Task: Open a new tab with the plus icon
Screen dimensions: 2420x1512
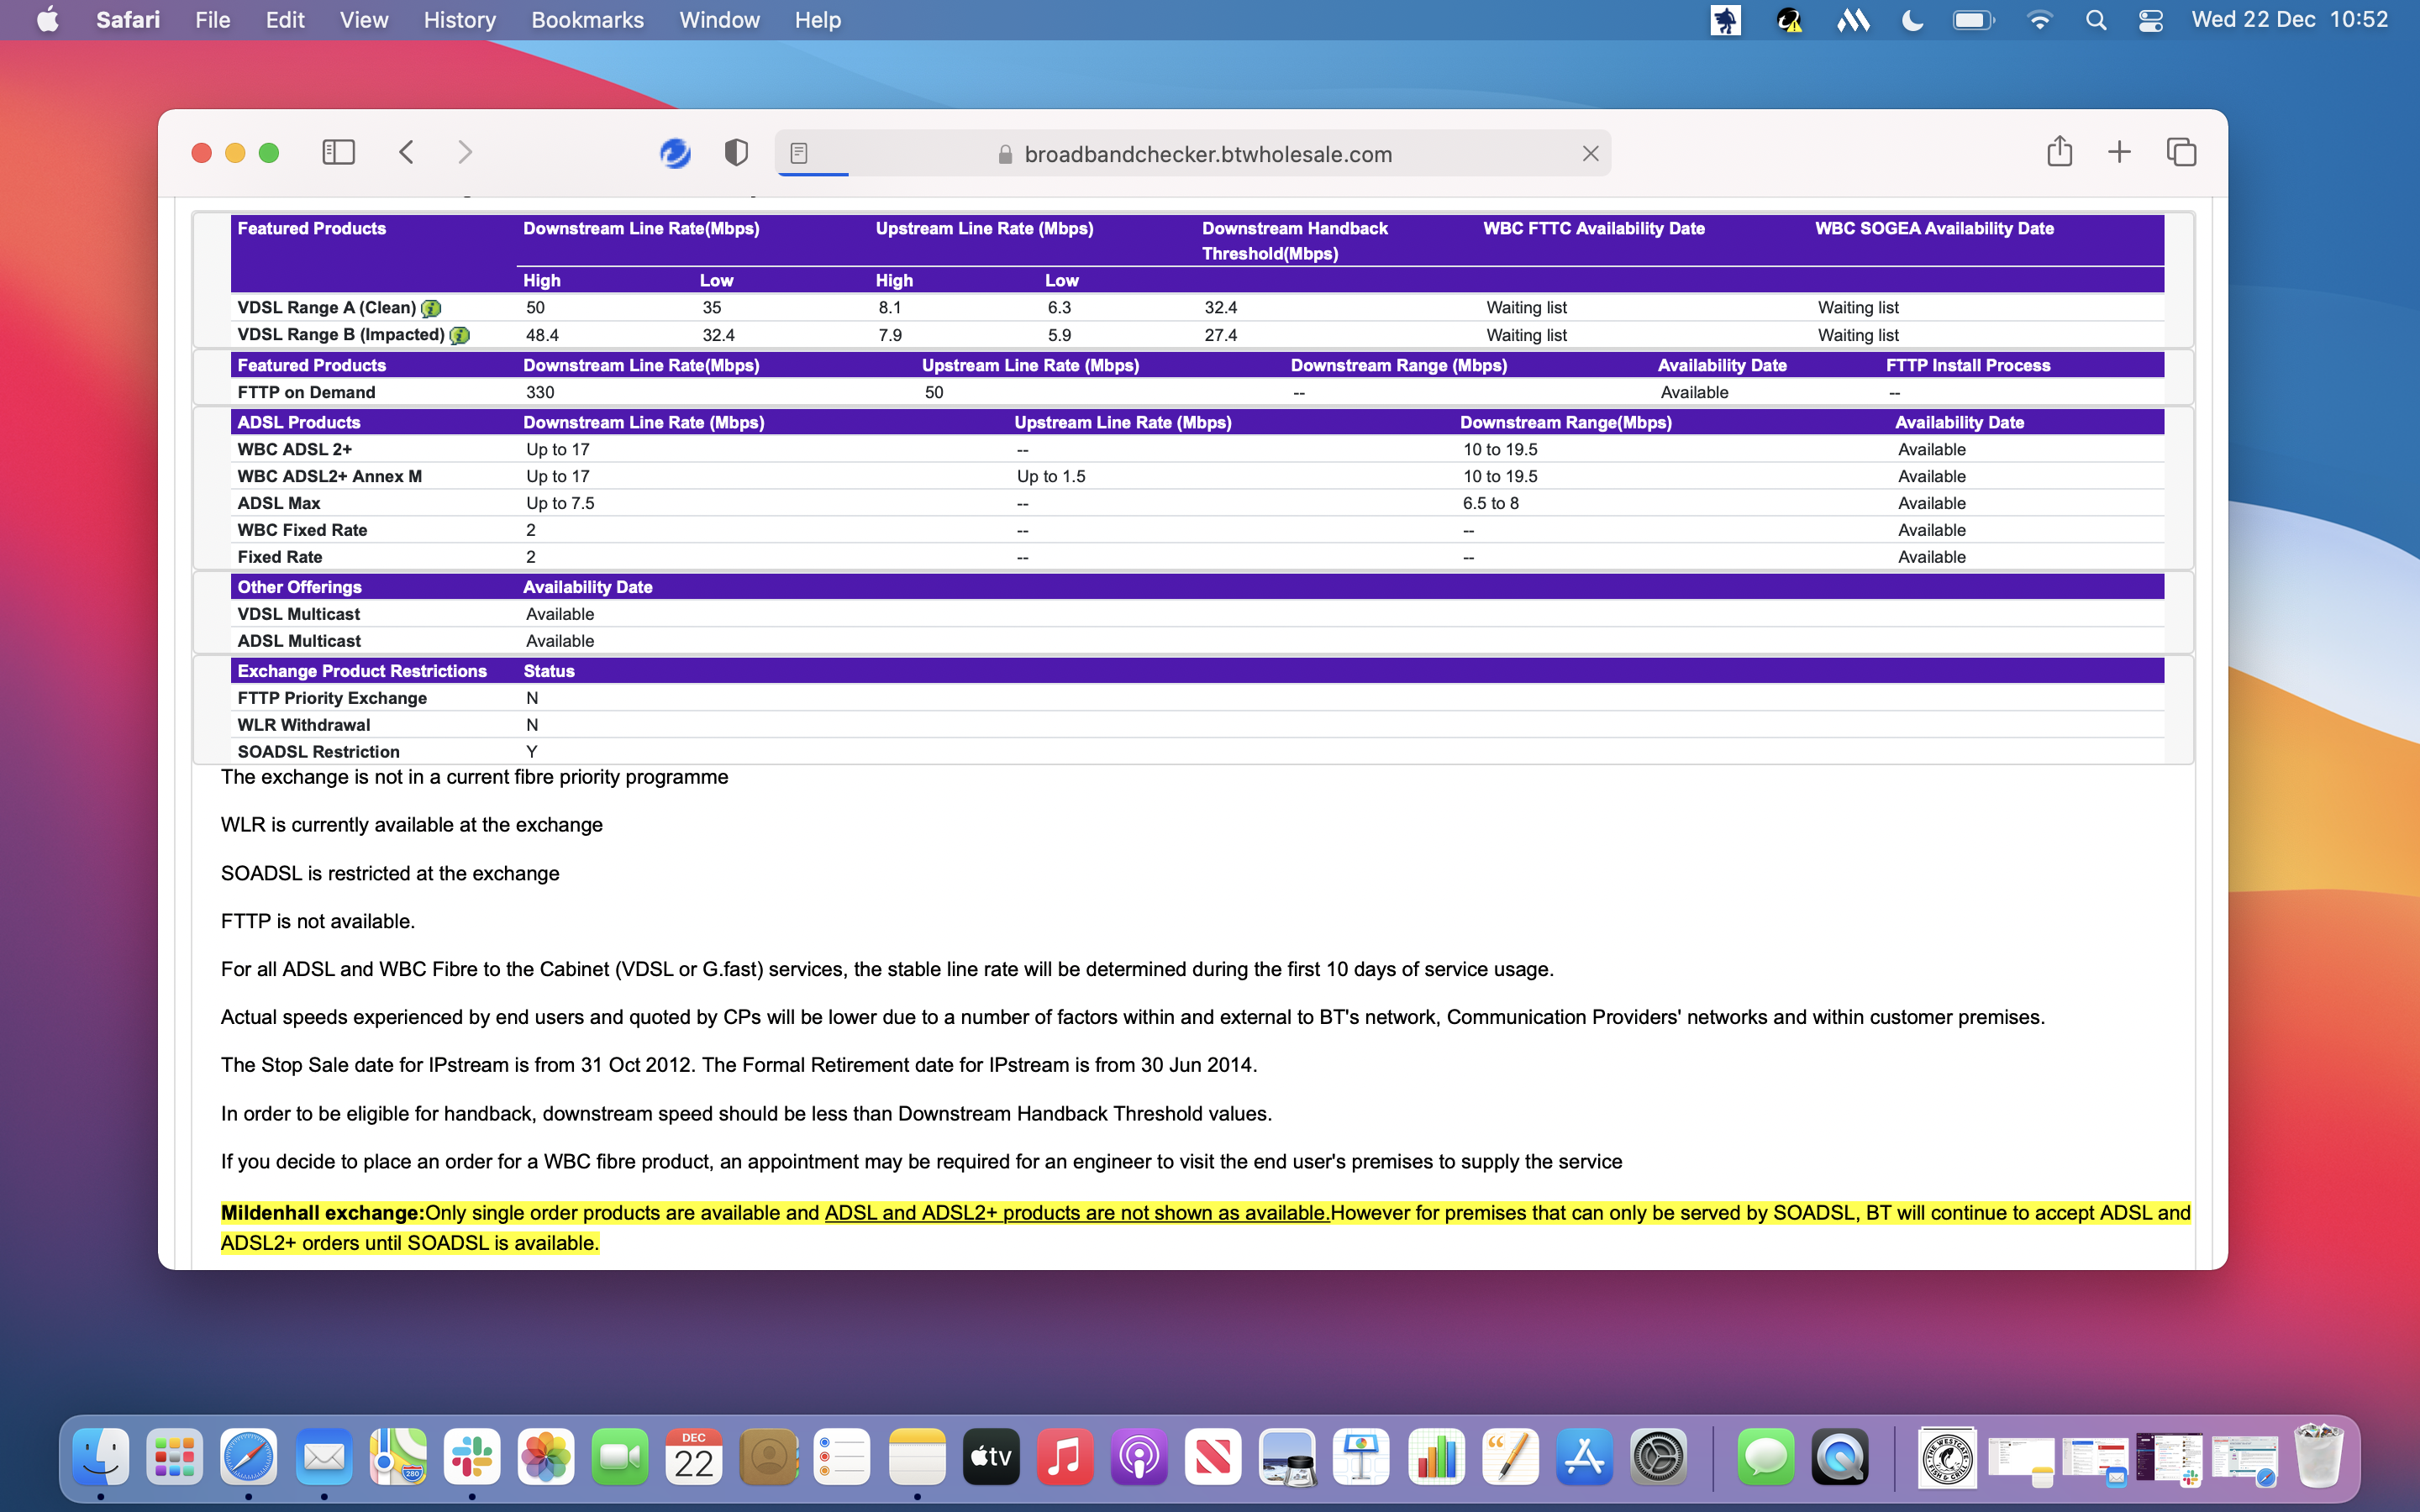Action: (2119, 152)
